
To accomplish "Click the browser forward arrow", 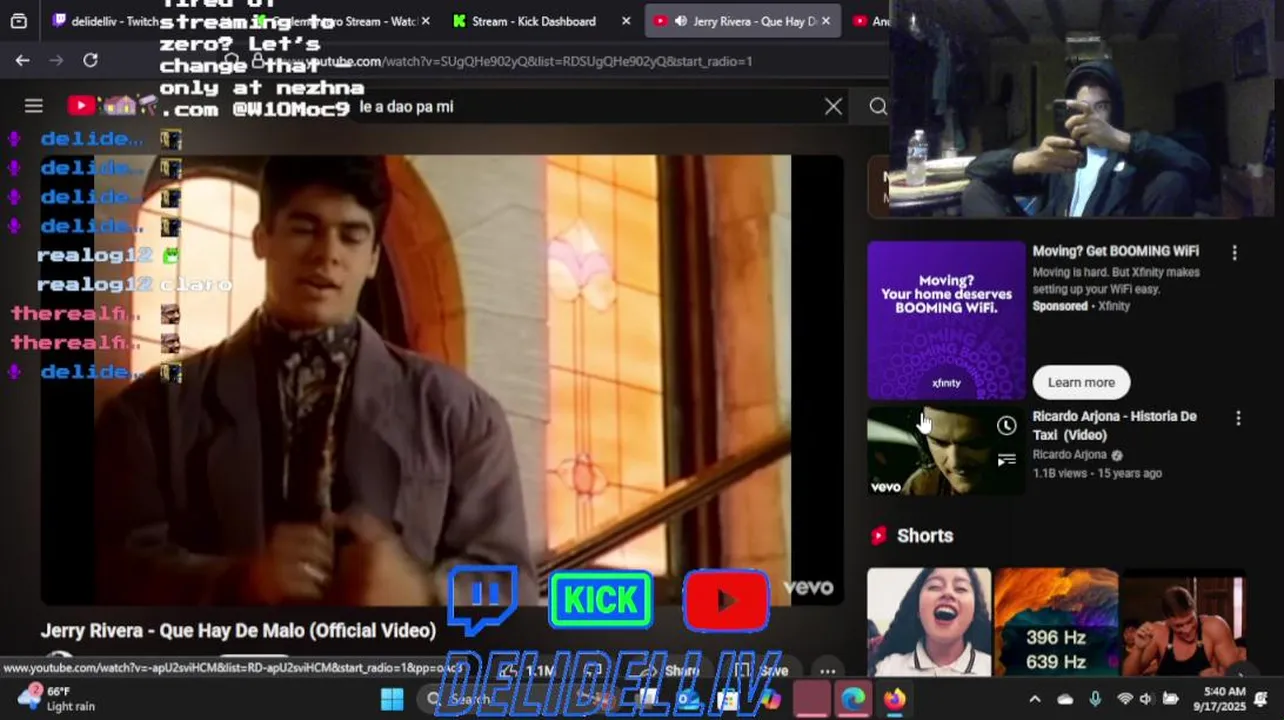I will [x=56, y=61].
